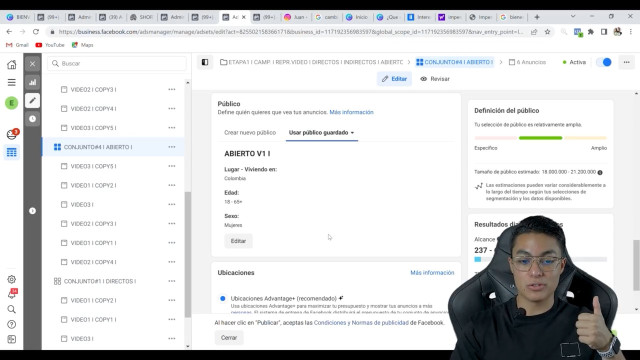Close the editing panel with X icon
The image size is (640, 360).
(32, 64)
